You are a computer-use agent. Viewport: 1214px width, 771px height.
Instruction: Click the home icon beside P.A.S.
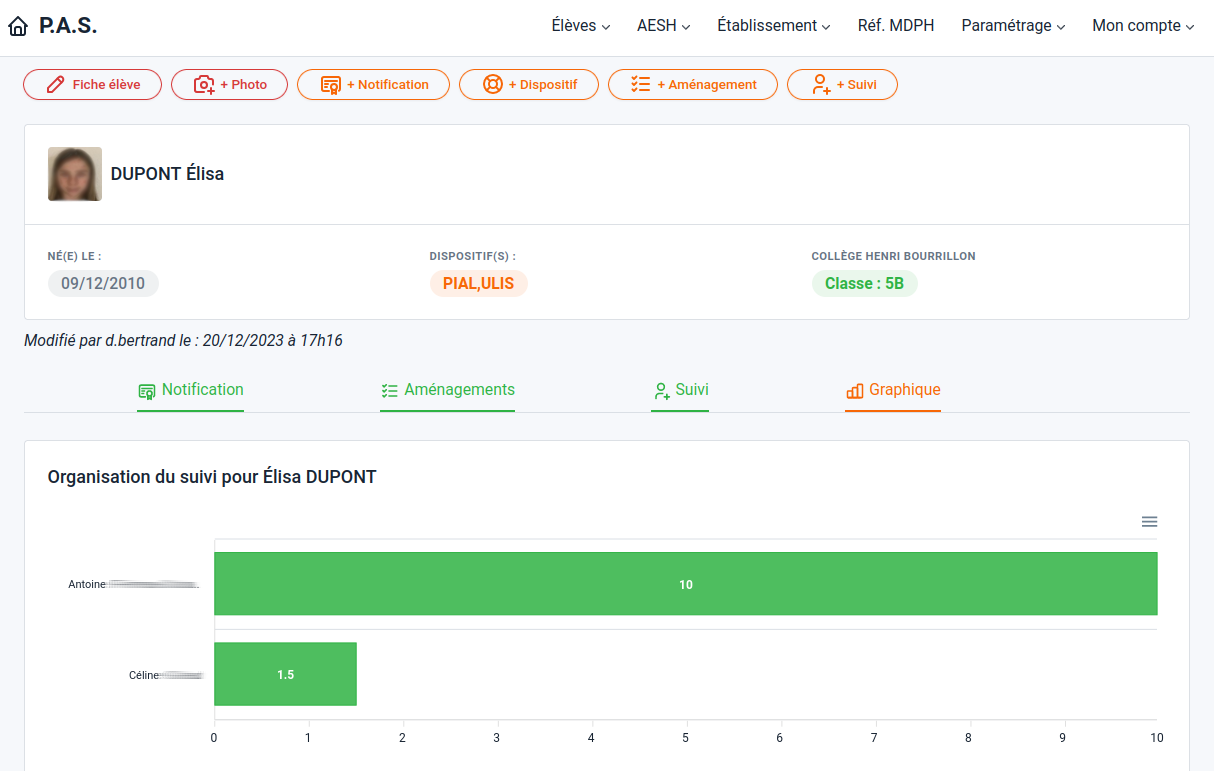(18, 27)
